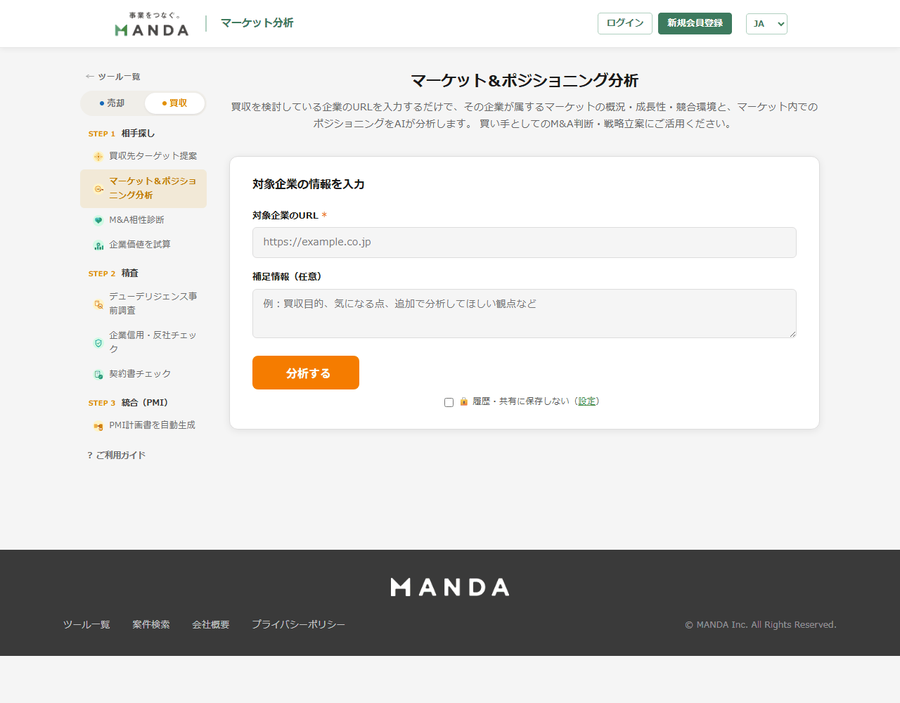The height and width of the screenshot is (703, 900).
Task: Focus the 補足情報 textarea
Action: [x=524, y=313]
